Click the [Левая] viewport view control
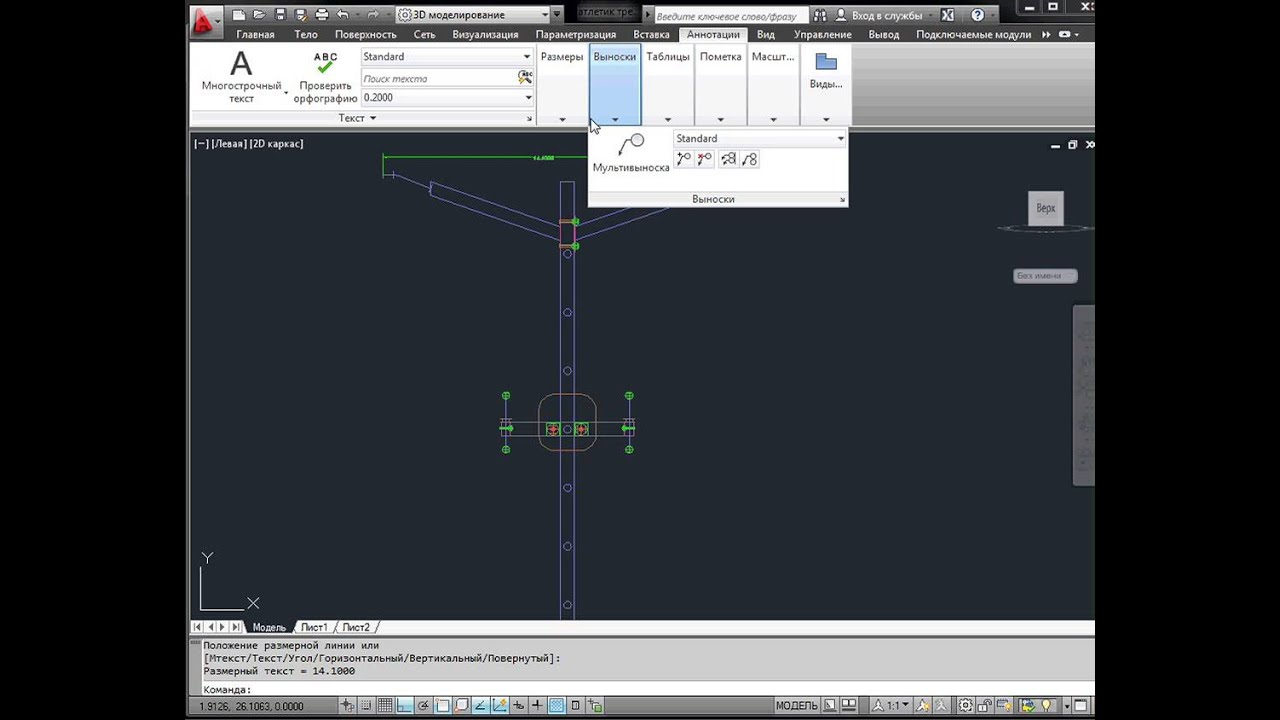The height and width of the screenshot is (720, 1280). click(229, 144)
